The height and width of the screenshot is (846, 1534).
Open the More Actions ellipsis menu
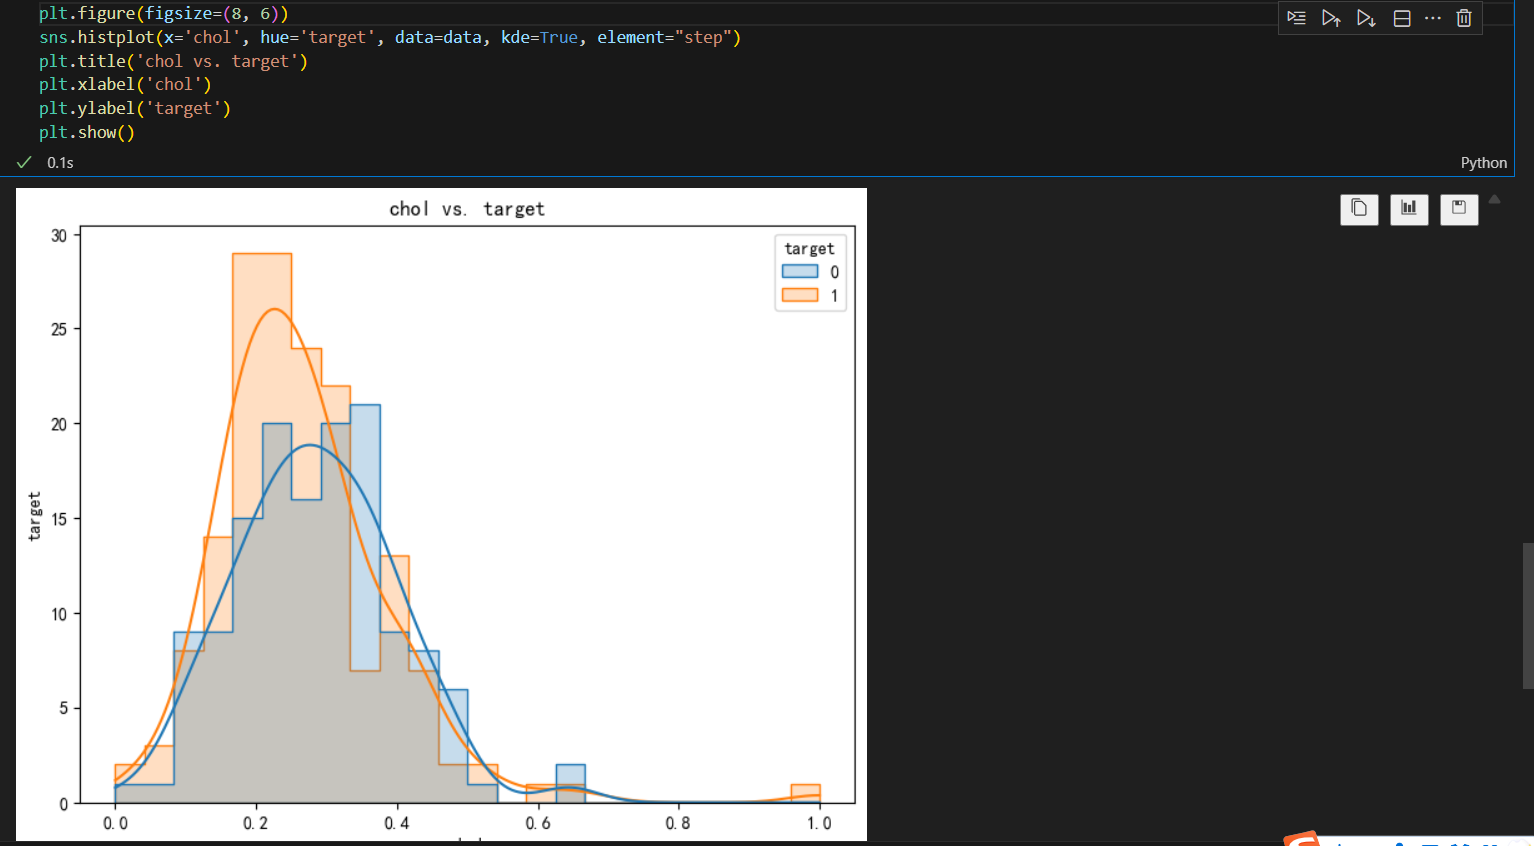click(1433, 17)
